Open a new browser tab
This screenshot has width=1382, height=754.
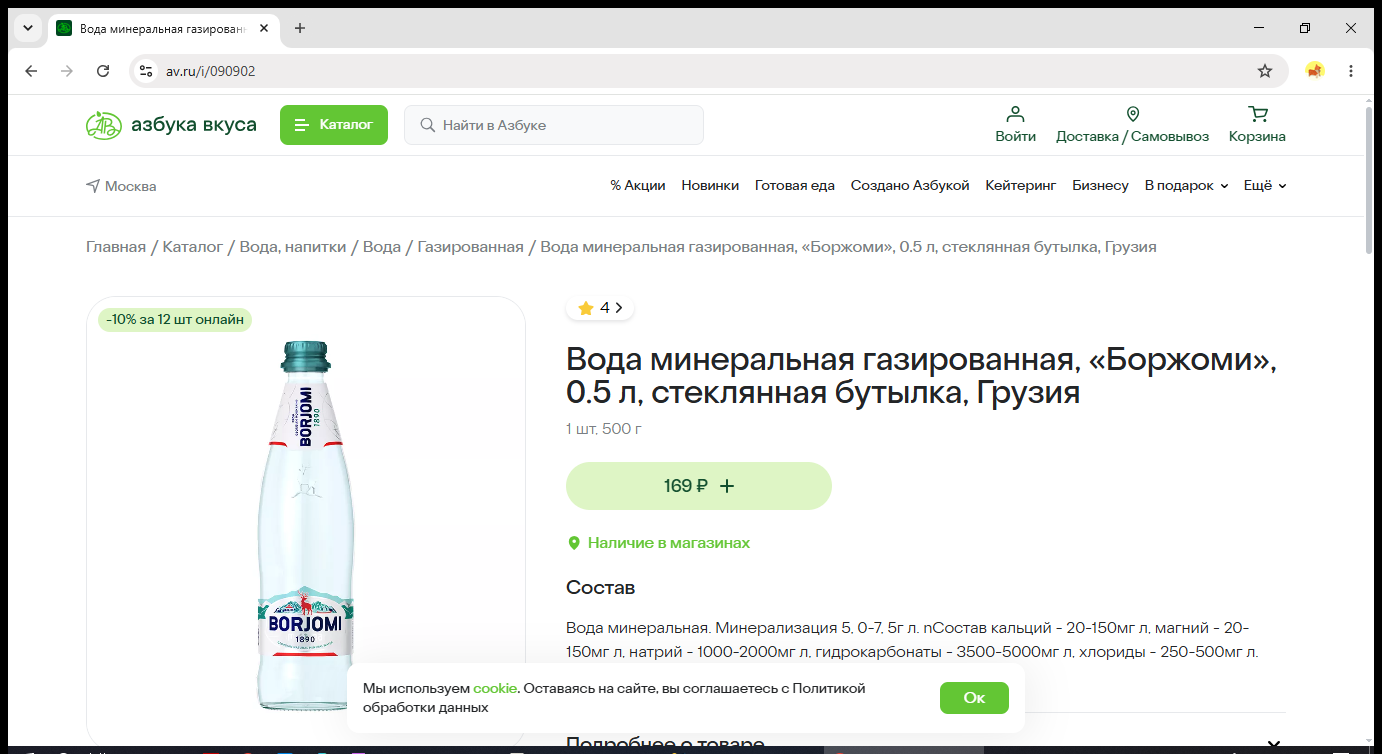tap(300, 28)
